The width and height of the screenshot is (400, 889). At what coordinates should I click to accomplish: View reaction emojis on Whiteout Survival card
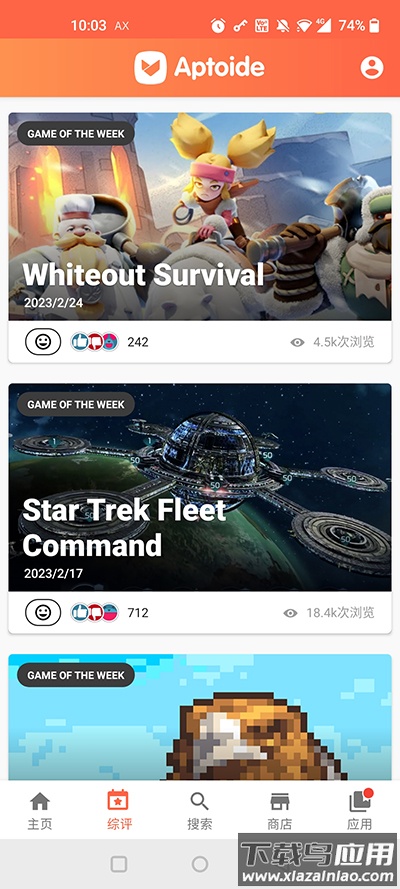(95, 342)
